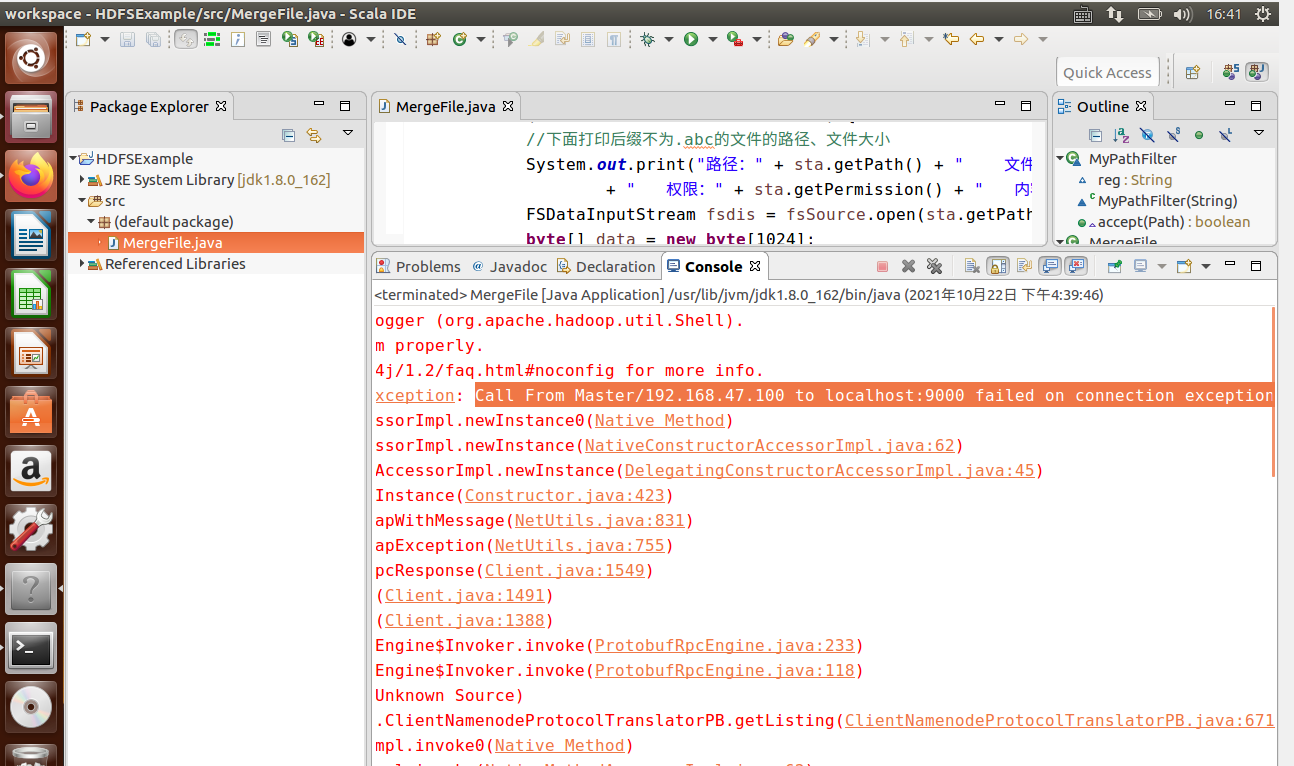The image size is (1294, 766).
Task: Click the Back navigation arrow
Action: click(x=977, y=39)
